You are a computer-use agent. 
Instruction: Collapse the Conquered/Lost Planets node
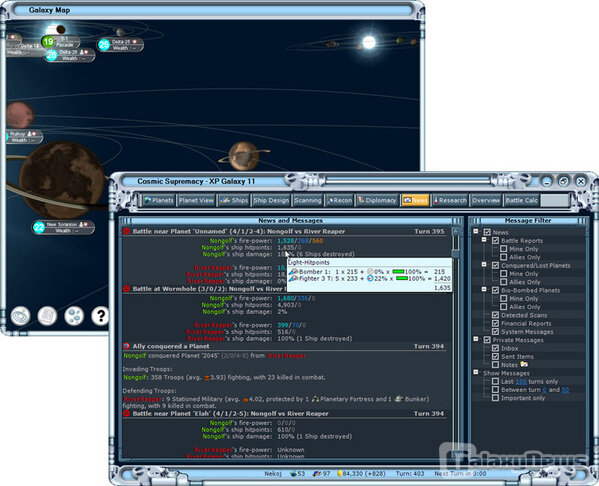tap(484, 264)
